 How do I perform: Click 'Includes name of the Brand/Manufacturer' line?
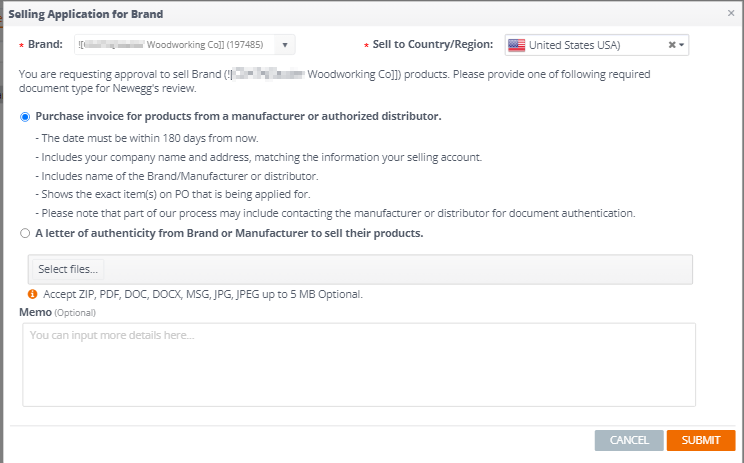point(177,176)
